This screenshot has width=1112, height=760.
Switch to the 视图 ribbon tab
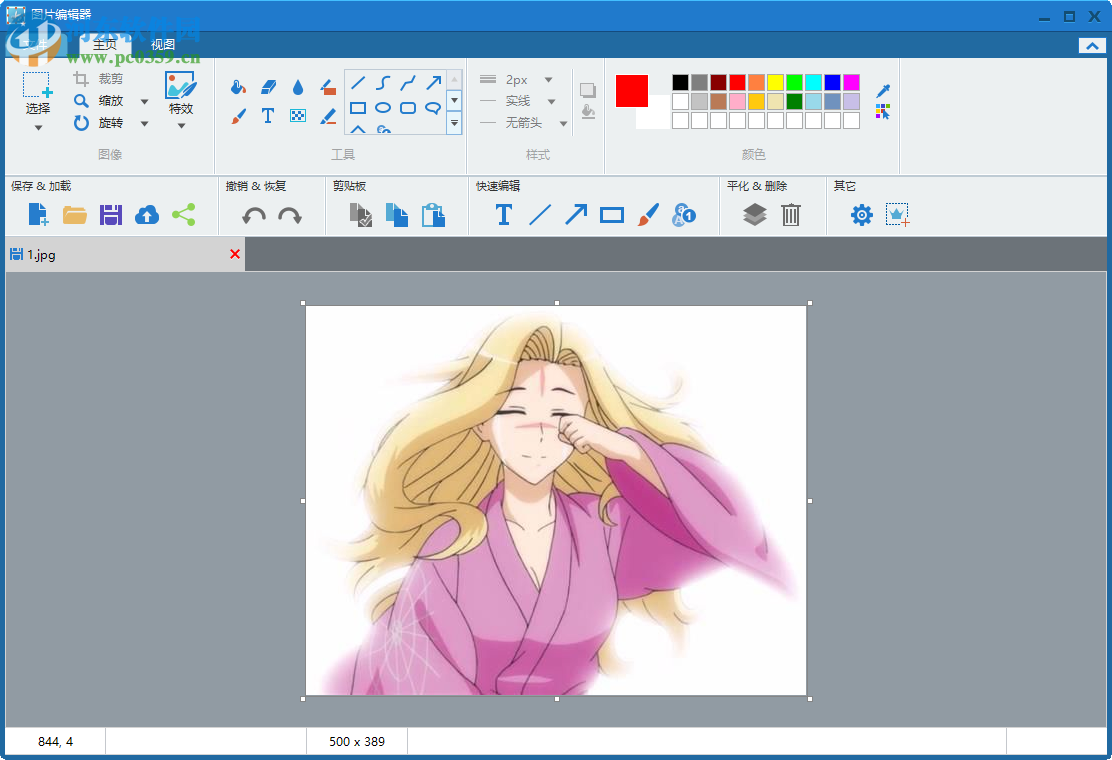tap(162, 44)
